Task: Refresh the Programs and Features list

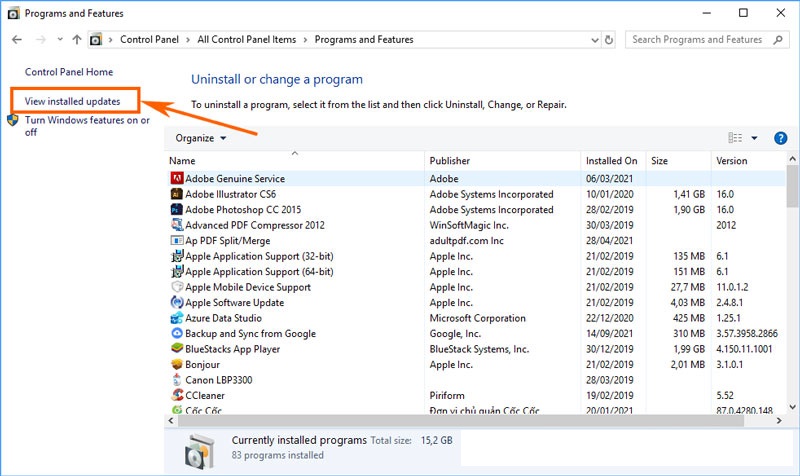Action: [x=609, y=40]
